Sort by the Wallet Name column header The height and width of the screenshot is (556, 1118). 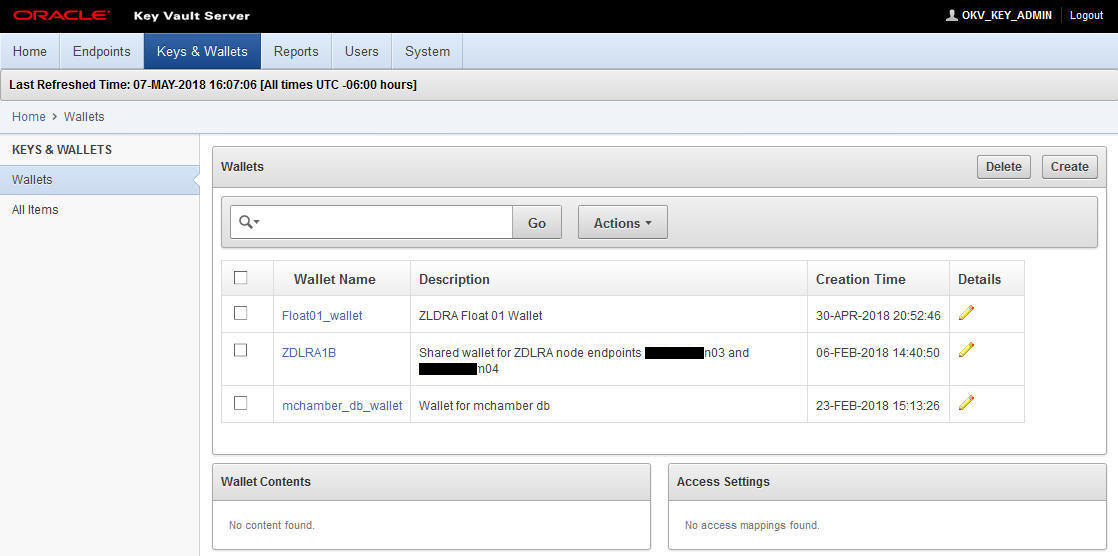(x=334, y=279)
